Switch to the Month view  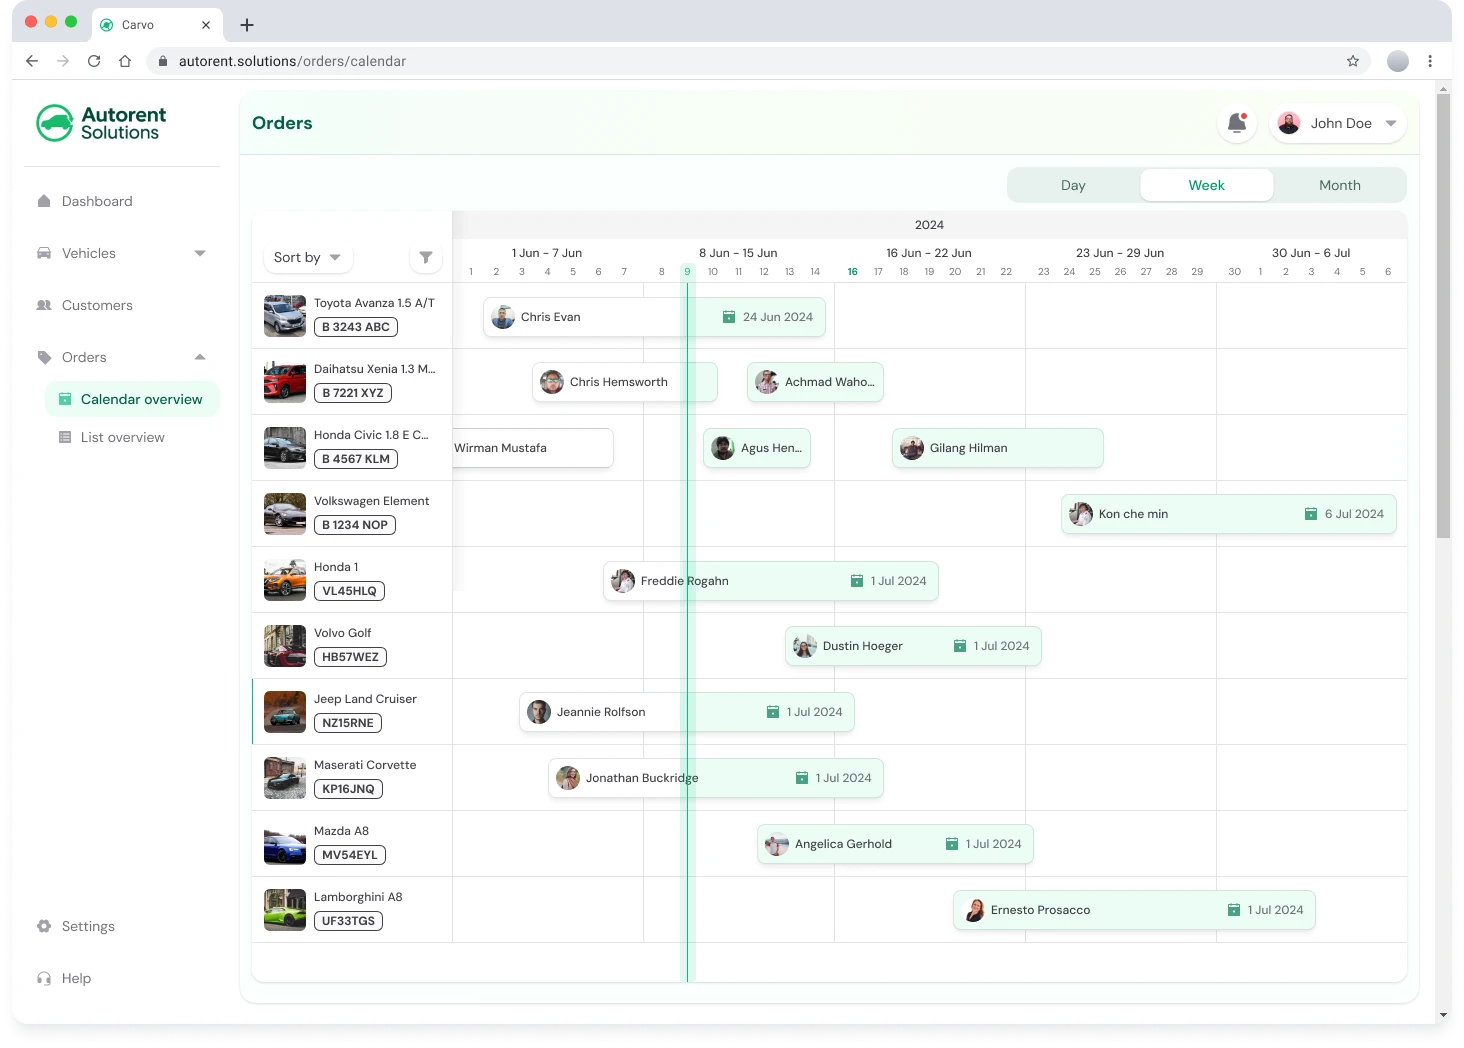[x=1339, y=185]
